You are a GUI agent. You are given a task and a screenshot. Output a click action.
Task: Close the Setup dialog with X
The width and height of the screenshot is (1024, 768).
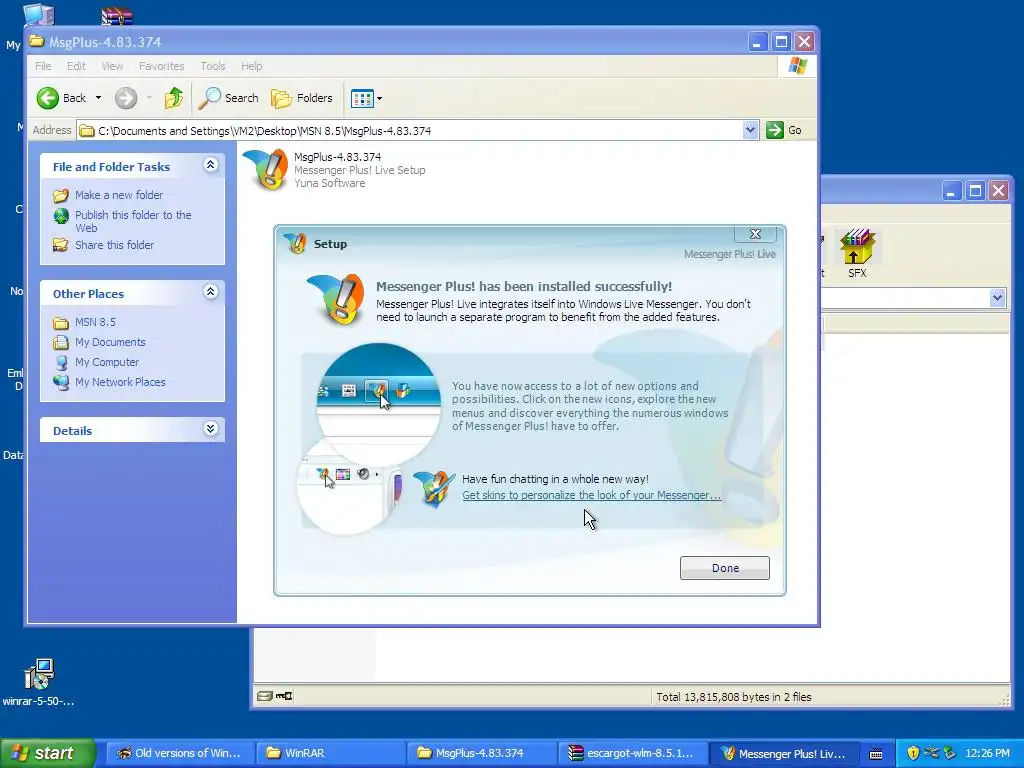755,234
